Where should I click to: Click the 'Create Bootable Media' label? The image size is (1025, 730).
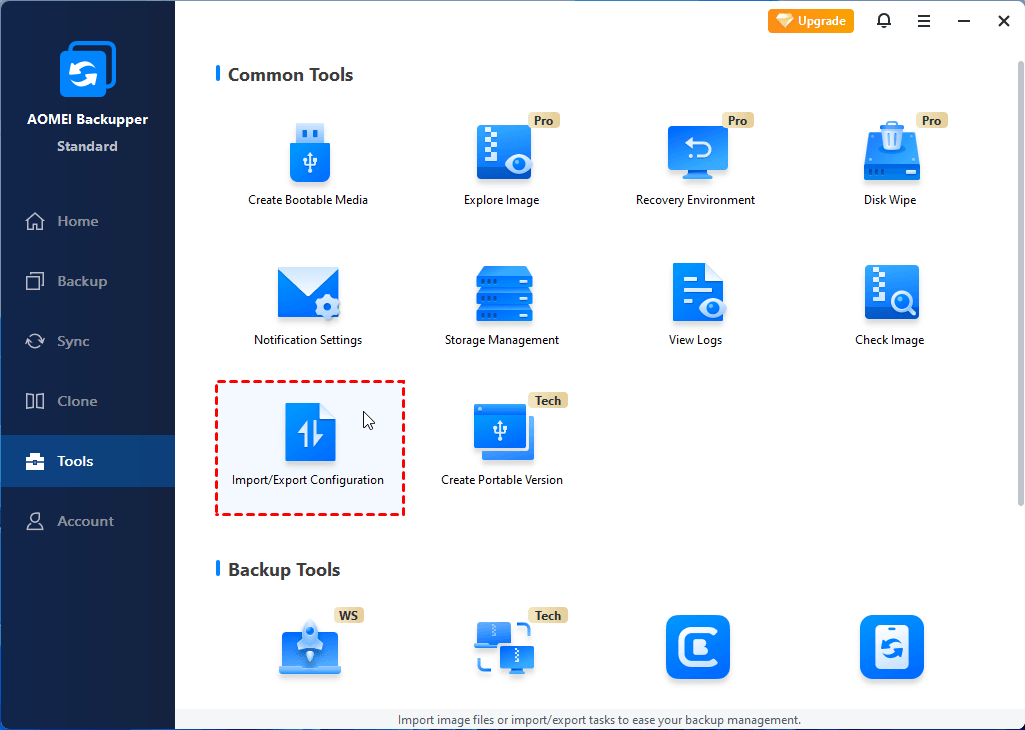(x=308, y=200)
